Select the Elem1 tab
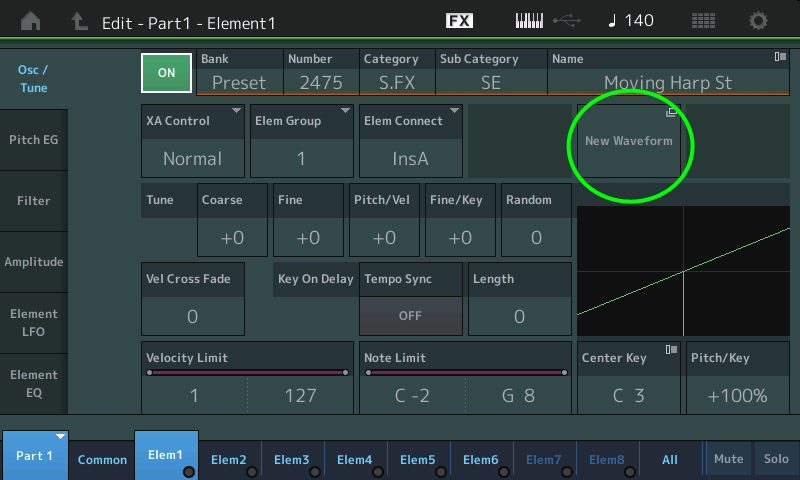The width and height of the screenshot is (800, 480). point(166,455)
